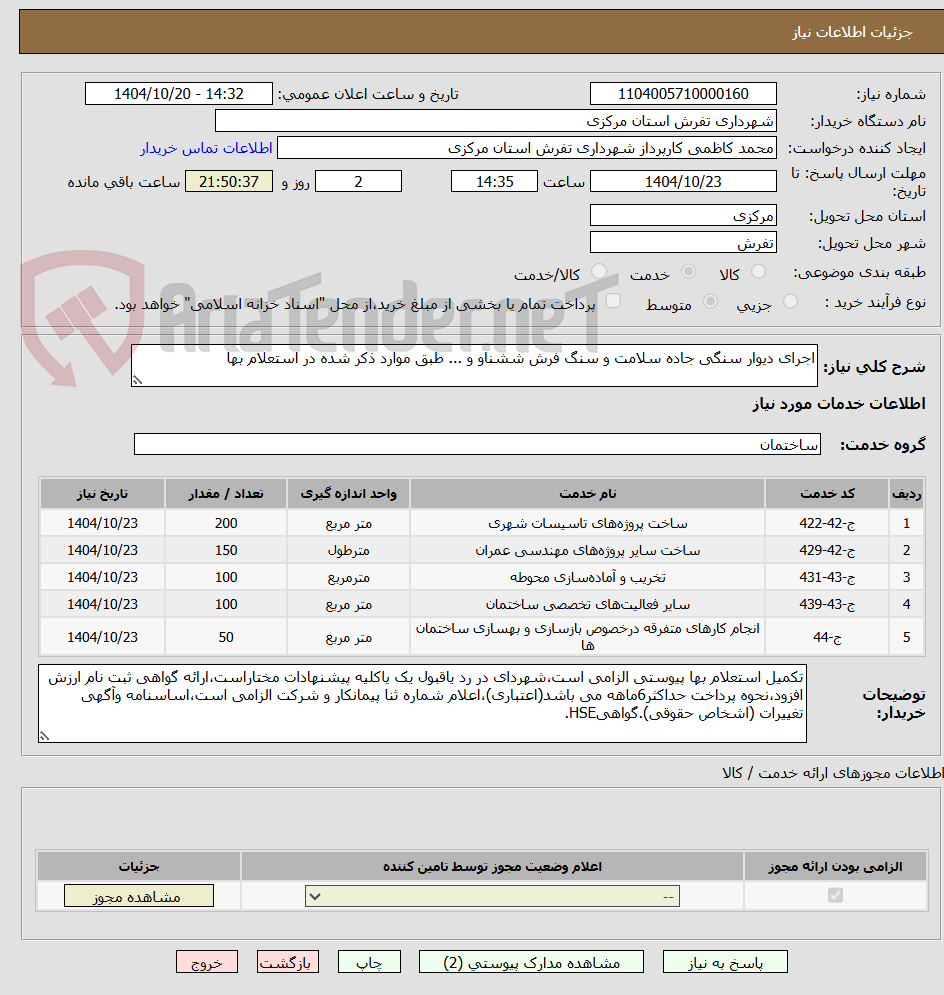
Task: Toggle the الزامی بودن ارائه مجوز checkbox
Action: click(836, 895)
